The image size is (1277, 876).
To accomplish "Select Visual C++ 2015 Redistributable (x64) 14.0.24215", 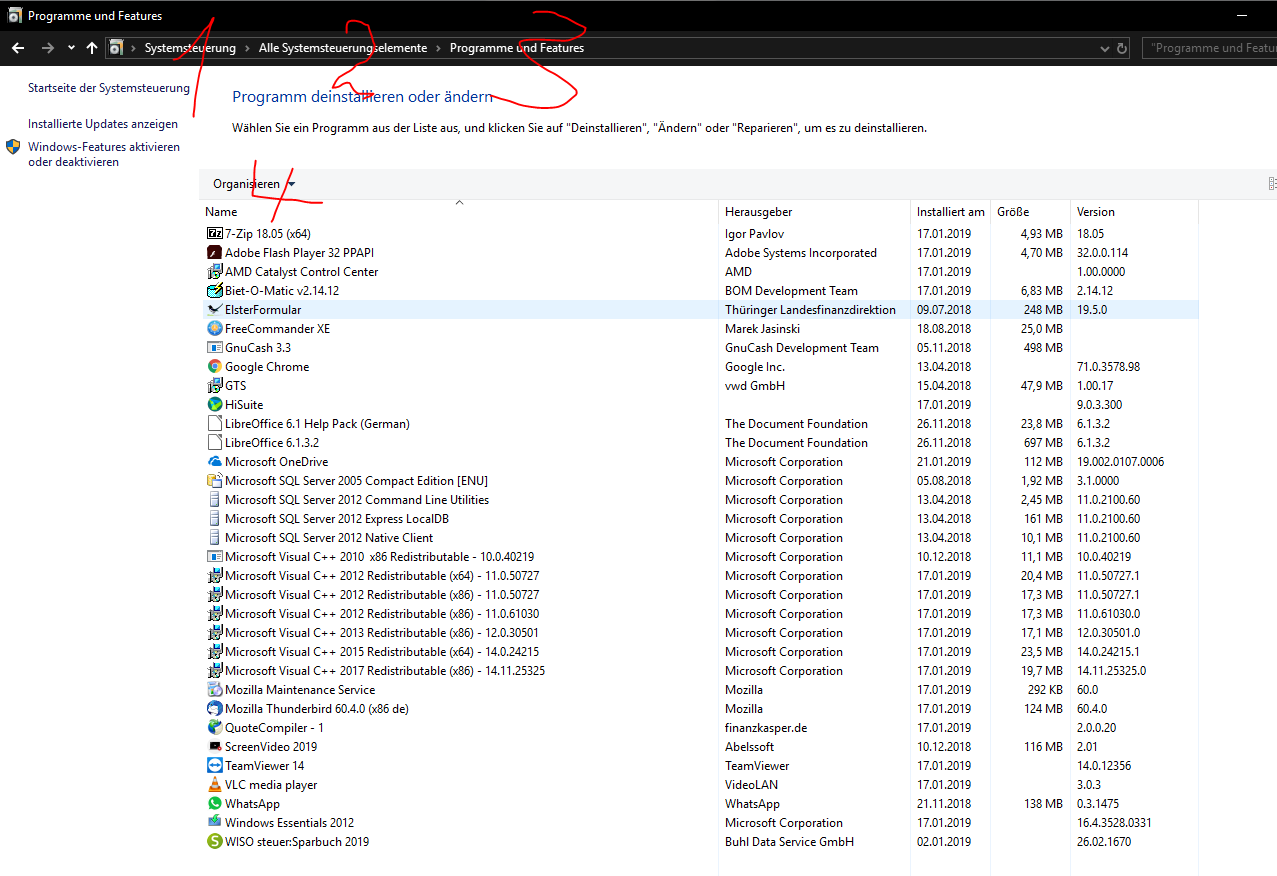I will [700, 652].
